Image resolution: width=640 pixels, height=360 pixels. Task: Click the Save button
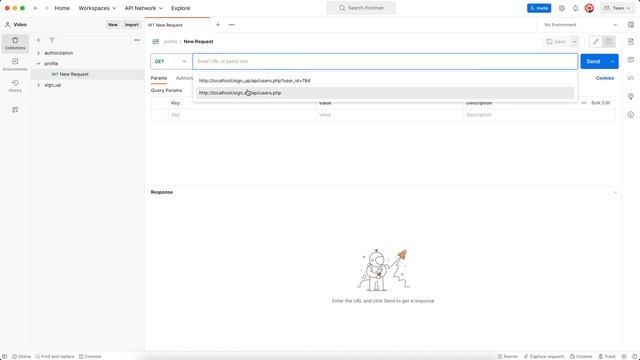pos(556,42)
